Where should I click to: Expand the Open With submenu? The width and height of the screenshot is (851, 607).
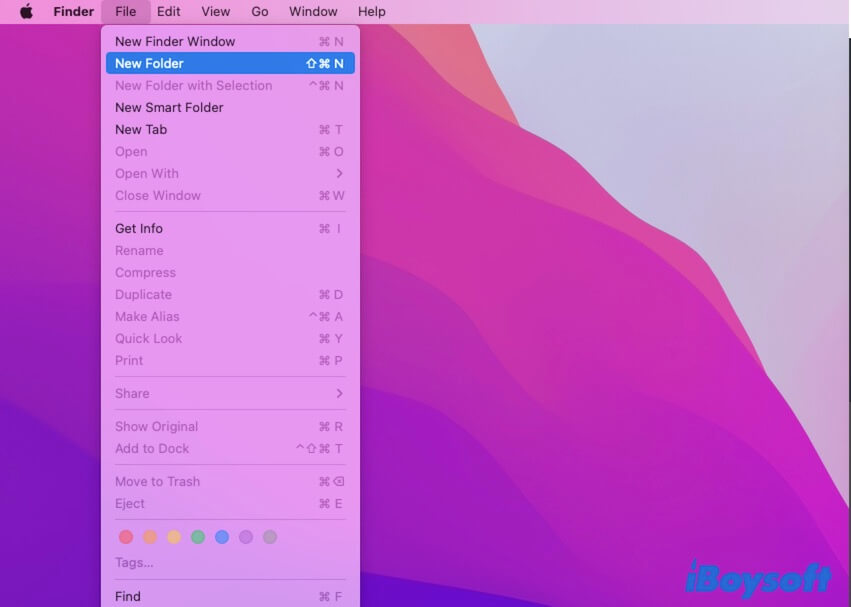[x=147, y=173]
